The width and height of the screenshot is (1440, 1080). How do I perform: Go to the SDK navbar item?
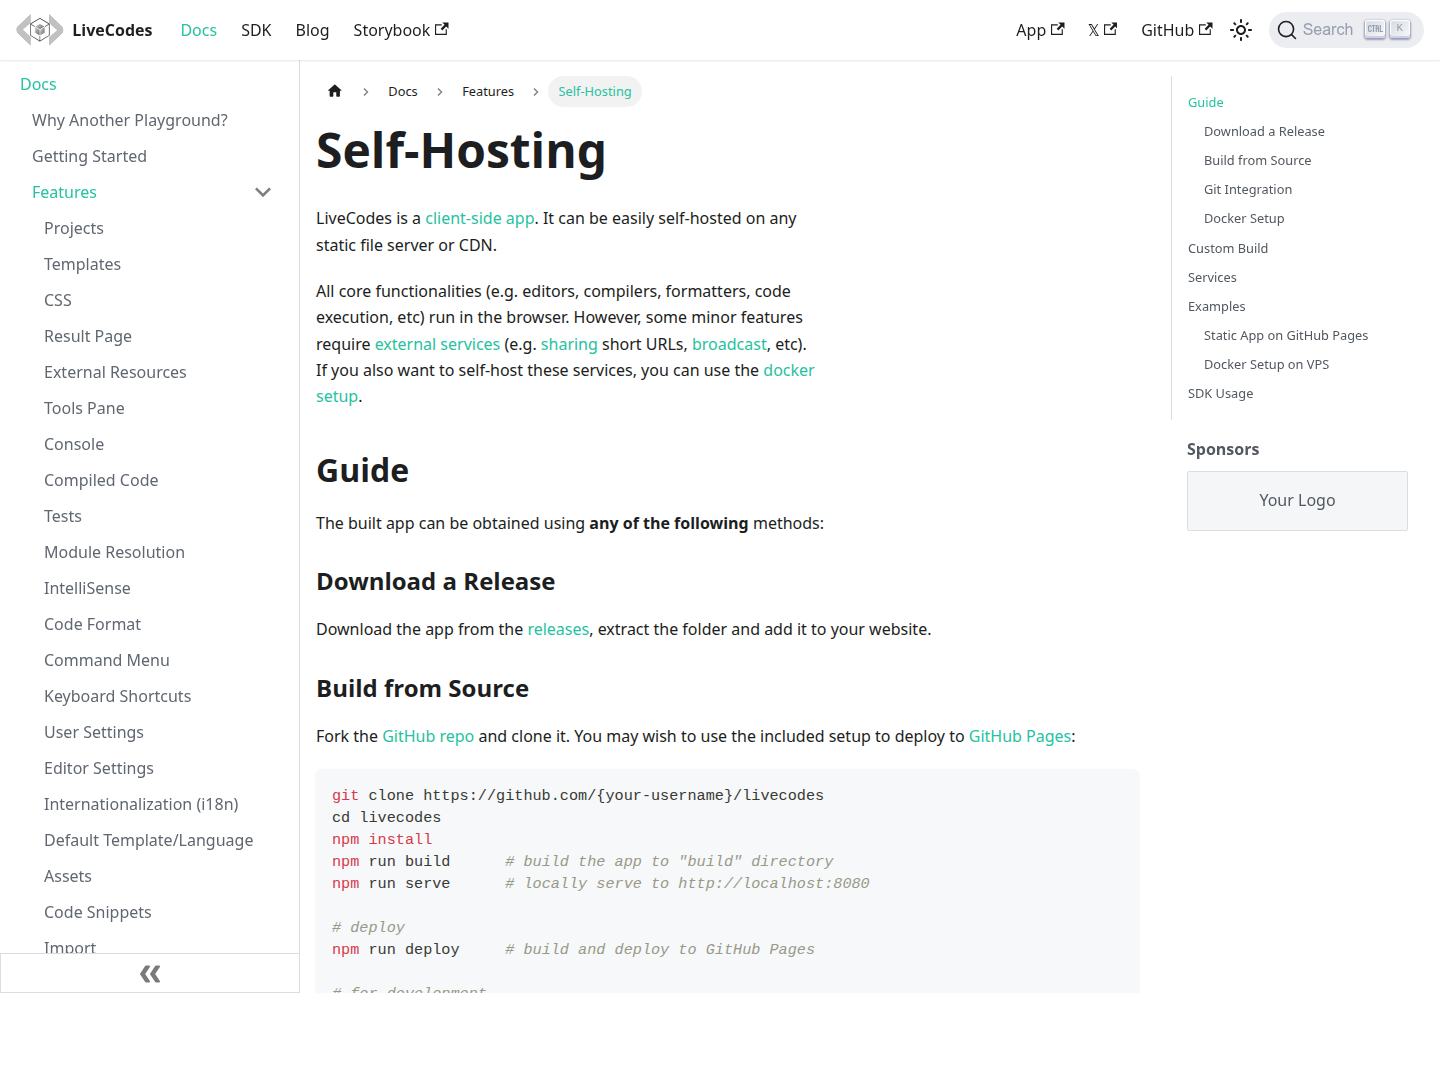coord(256,30)
